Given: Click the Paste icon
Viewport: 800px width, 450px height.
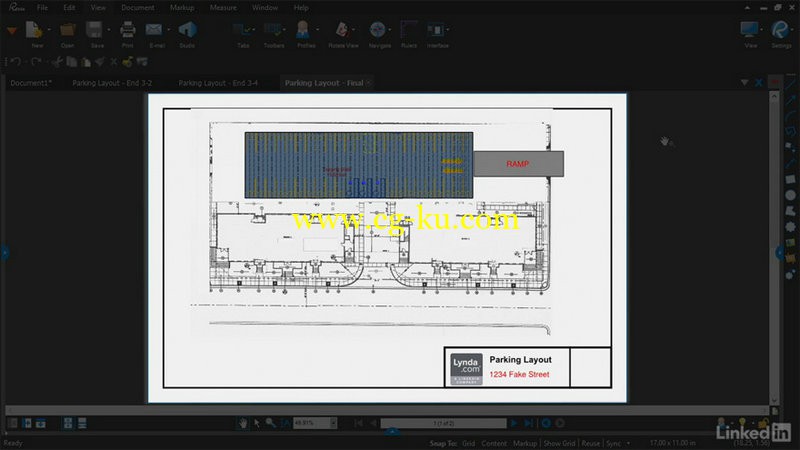Looking at the screenshot, I should click(x=86, y=62).
